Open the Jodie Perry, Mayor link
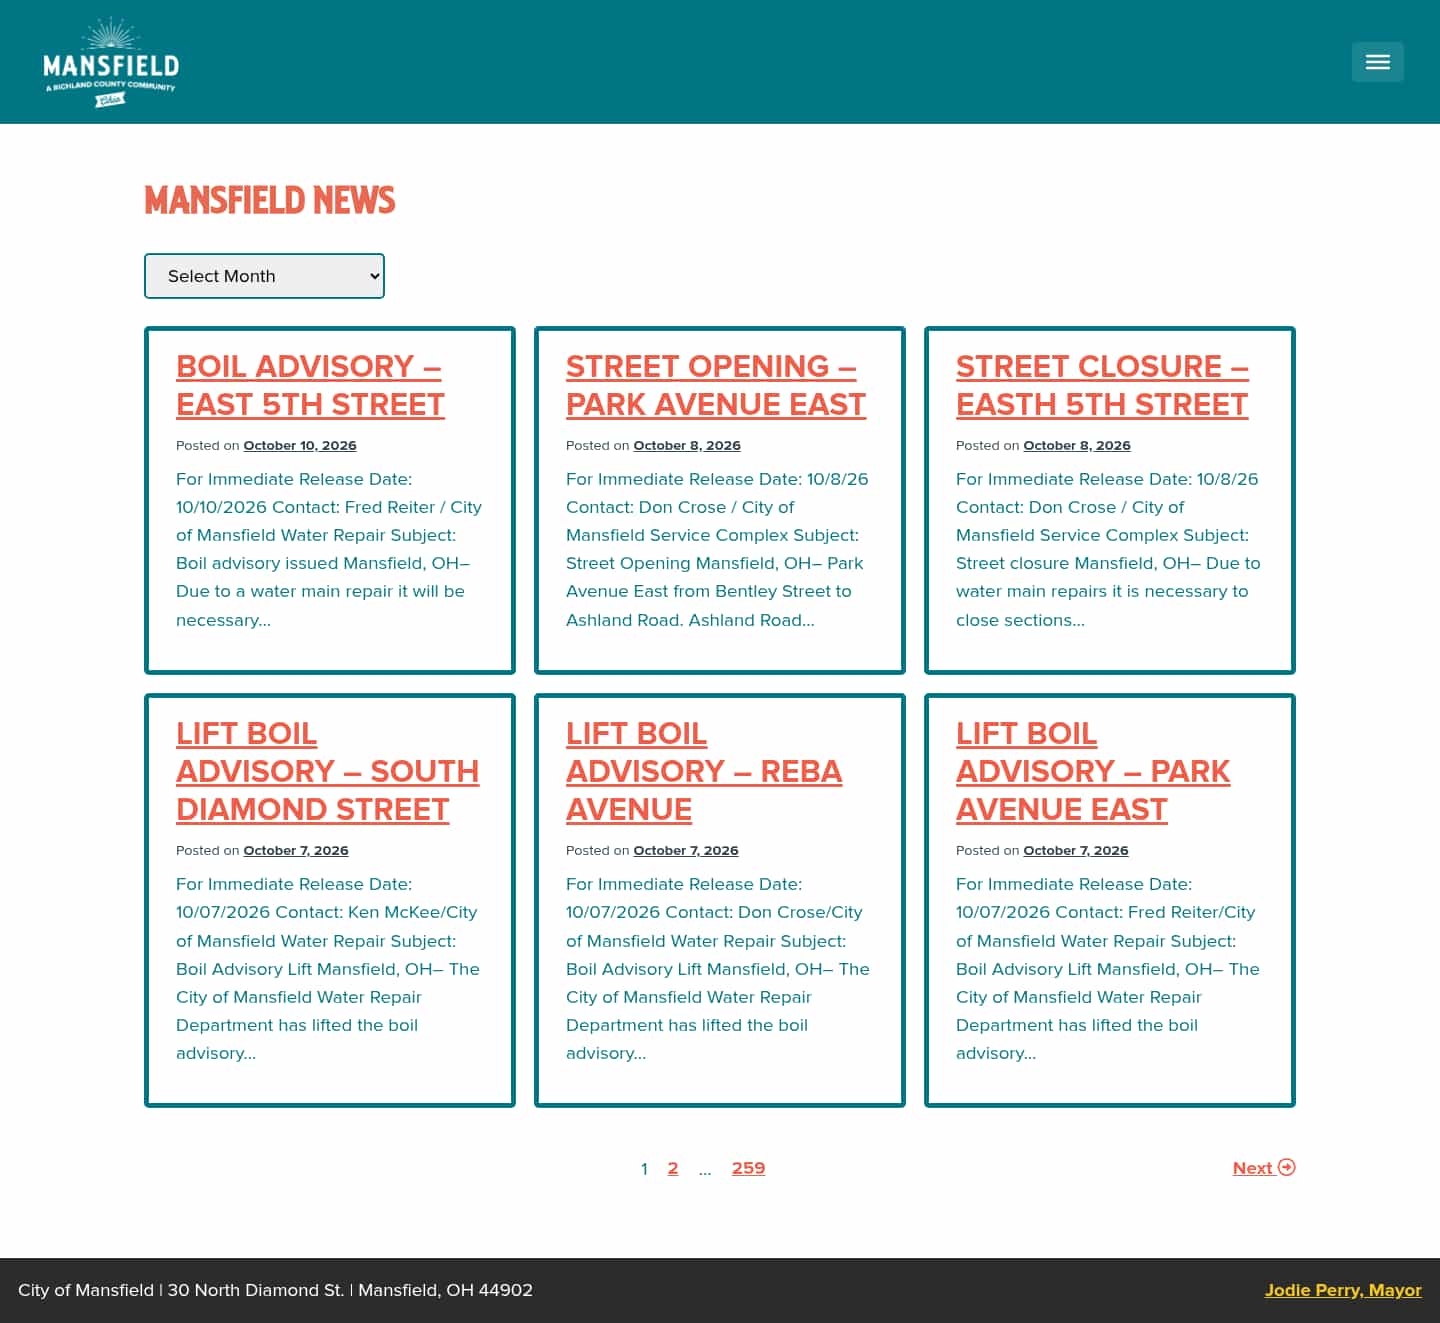The width and height of the screenshot is (1440, 1323). point(1343,1290)
